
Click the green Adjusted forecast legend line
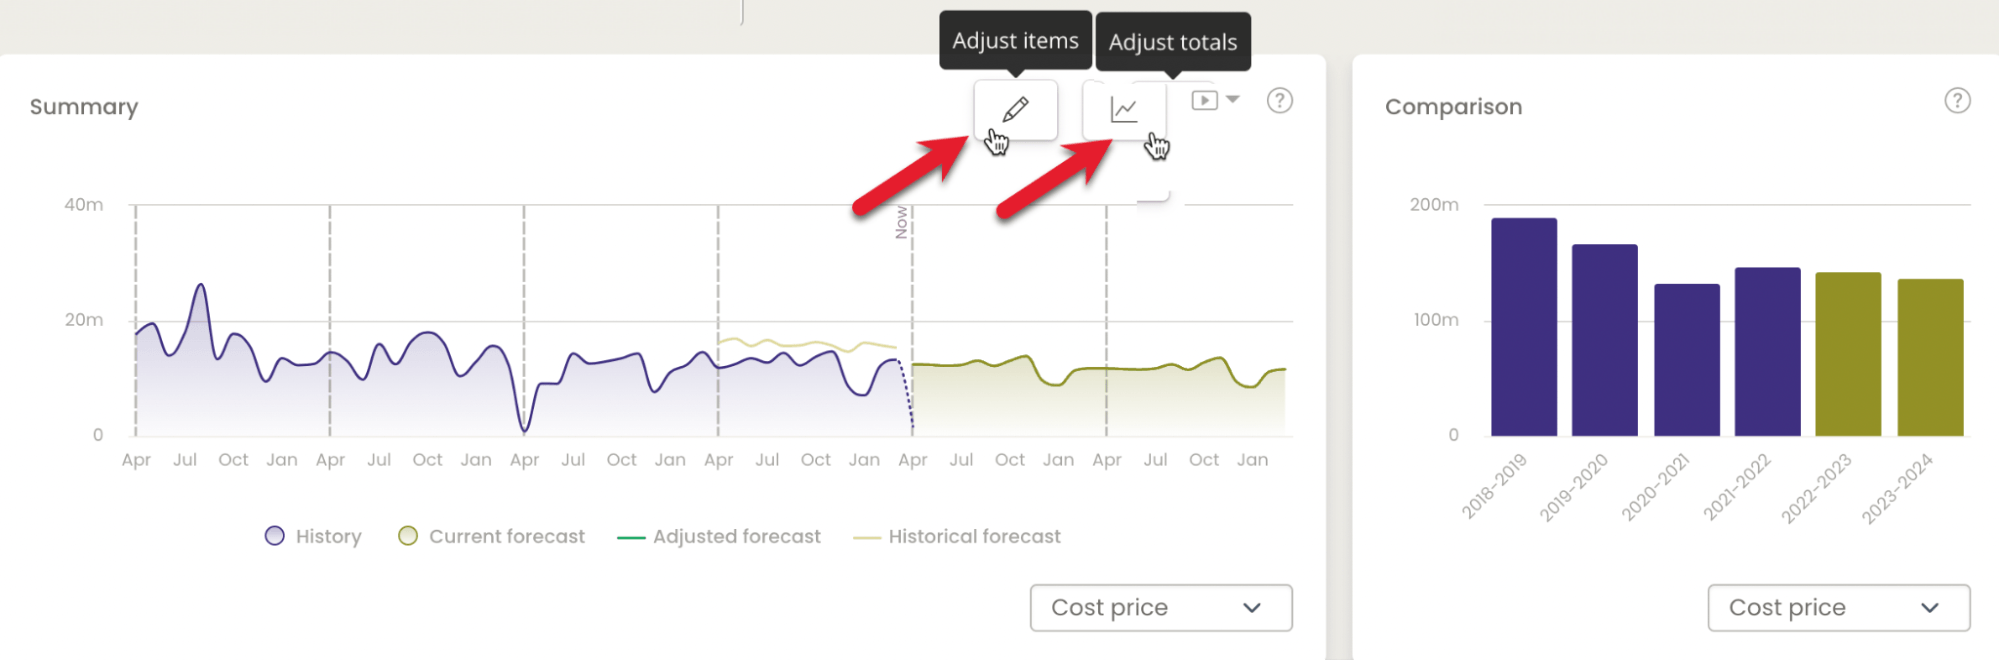point(631,537)
